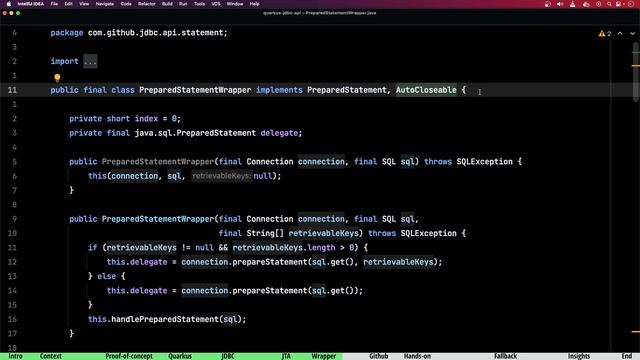Jump to the Insights chapter marker
Screen dimensions: 640x360
(579, 356)
